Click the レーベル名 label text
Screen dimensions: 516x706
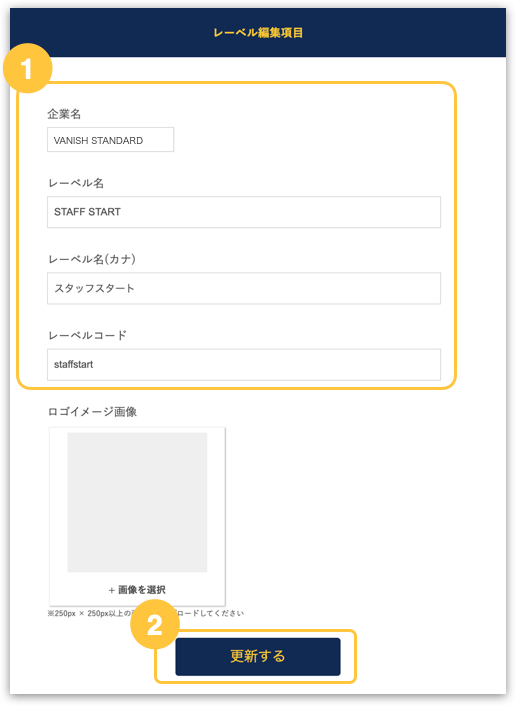76,183
